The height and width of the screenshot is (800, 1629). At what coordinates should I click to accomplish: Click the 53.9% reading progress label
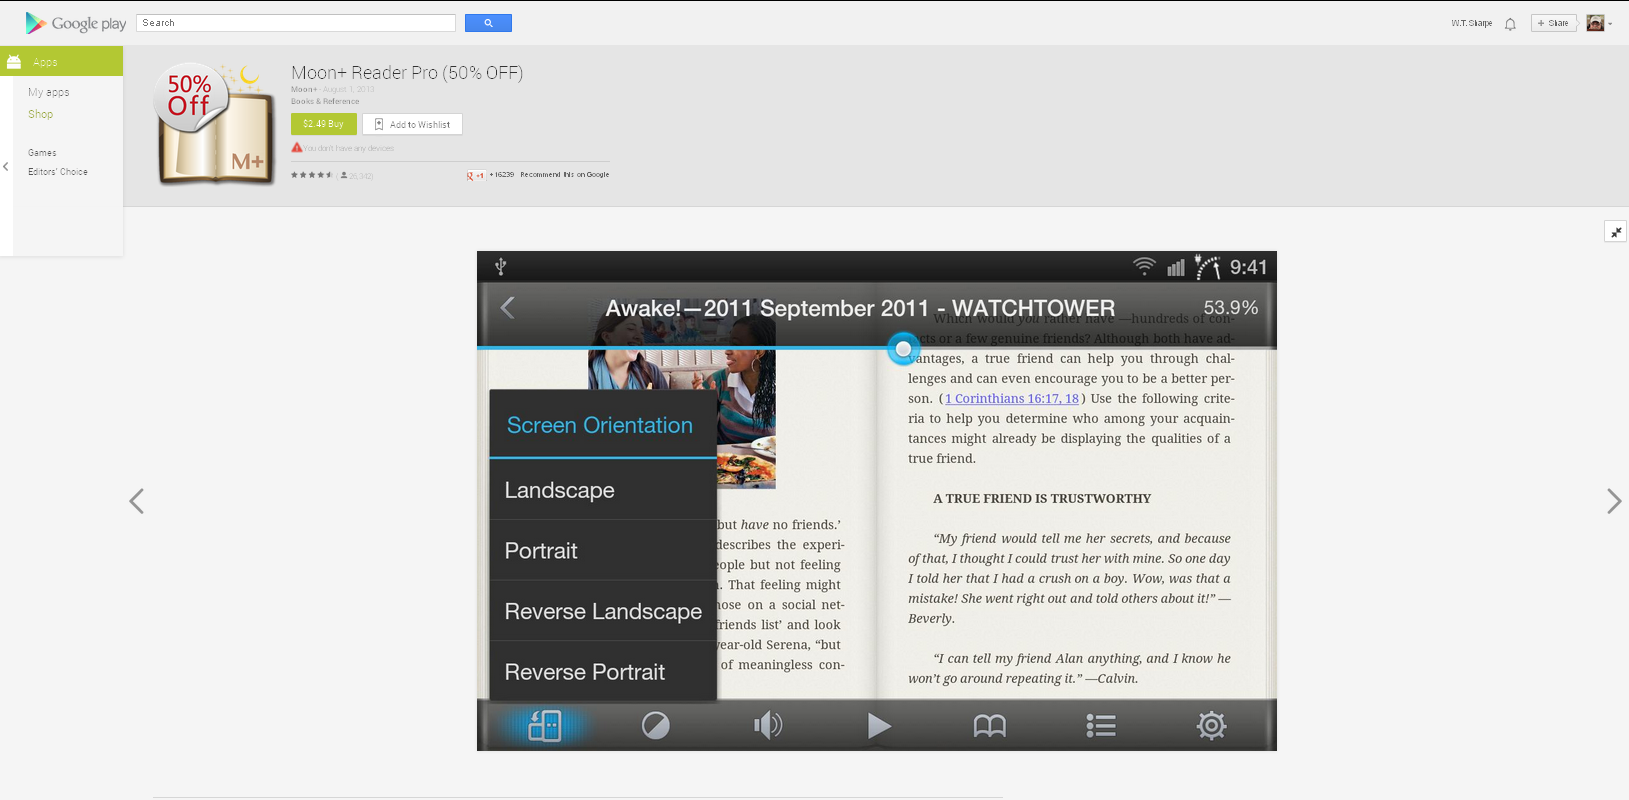[1230, 308]
